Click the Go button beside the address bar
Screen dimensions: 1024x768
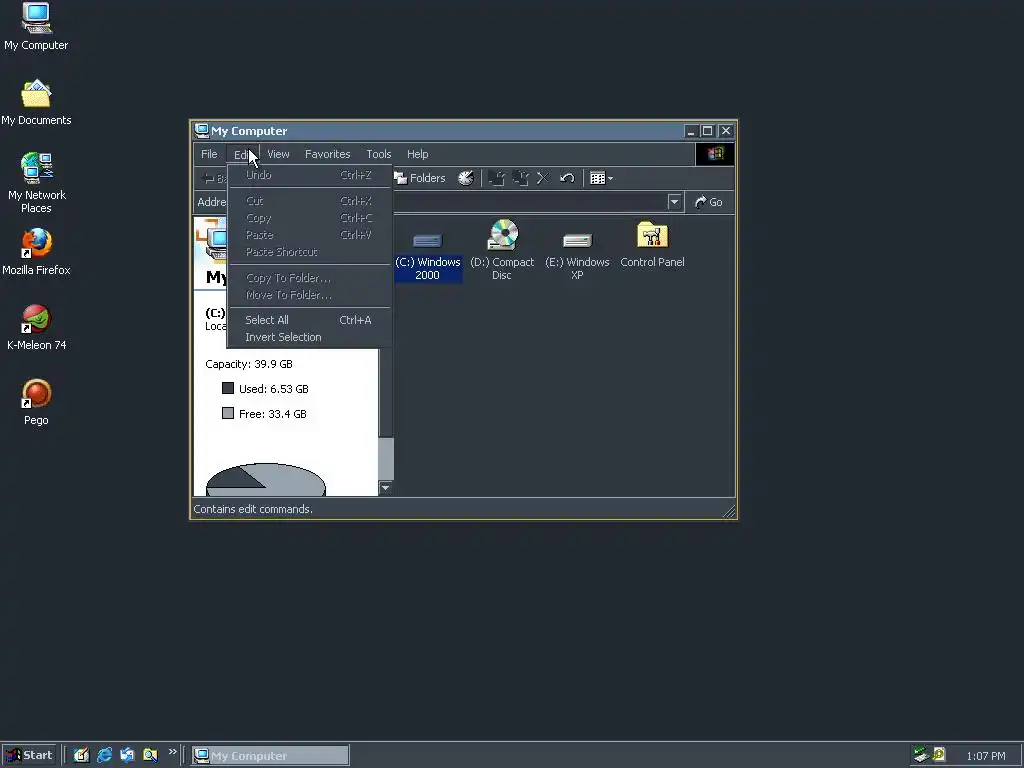[x=709, y=202]
